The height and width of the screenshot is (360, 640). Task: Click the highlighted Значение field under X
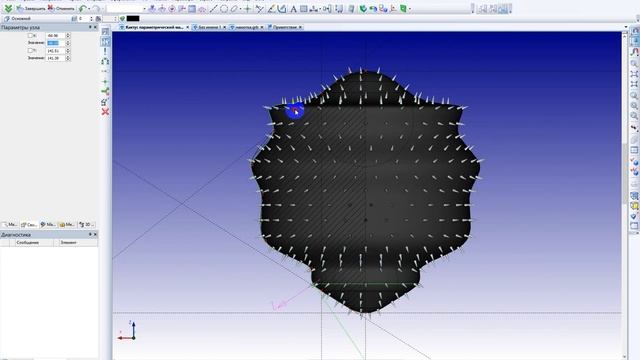click(56, 43)
